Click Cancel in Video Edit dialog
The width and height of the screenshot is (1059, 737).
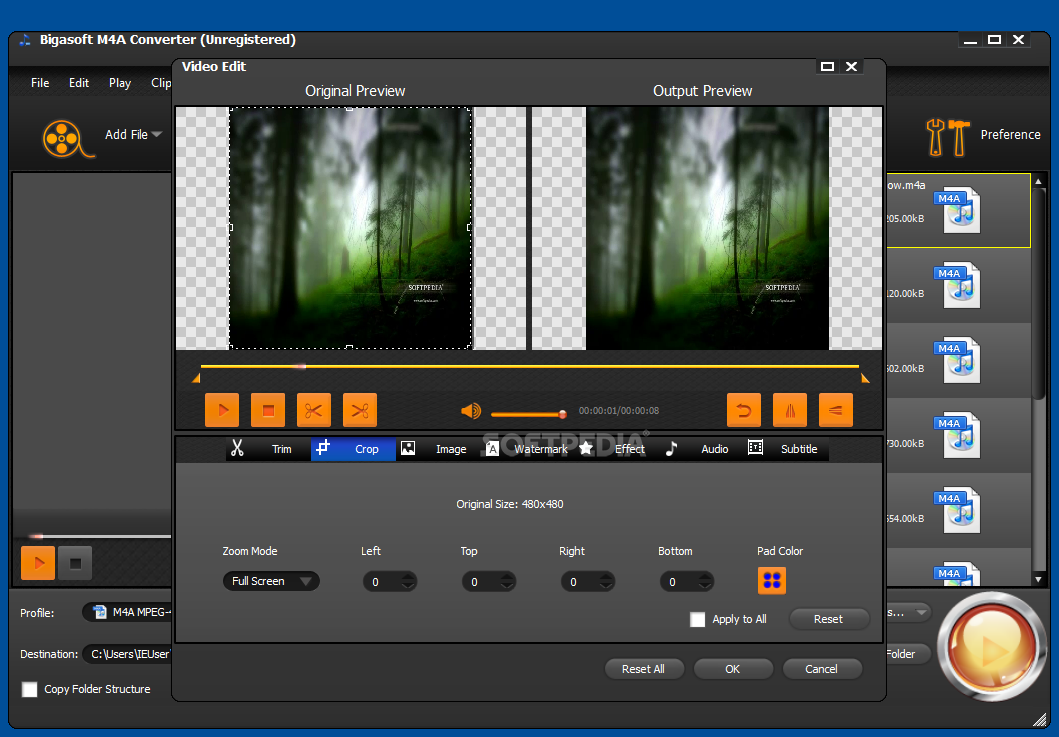click(821, 669)
